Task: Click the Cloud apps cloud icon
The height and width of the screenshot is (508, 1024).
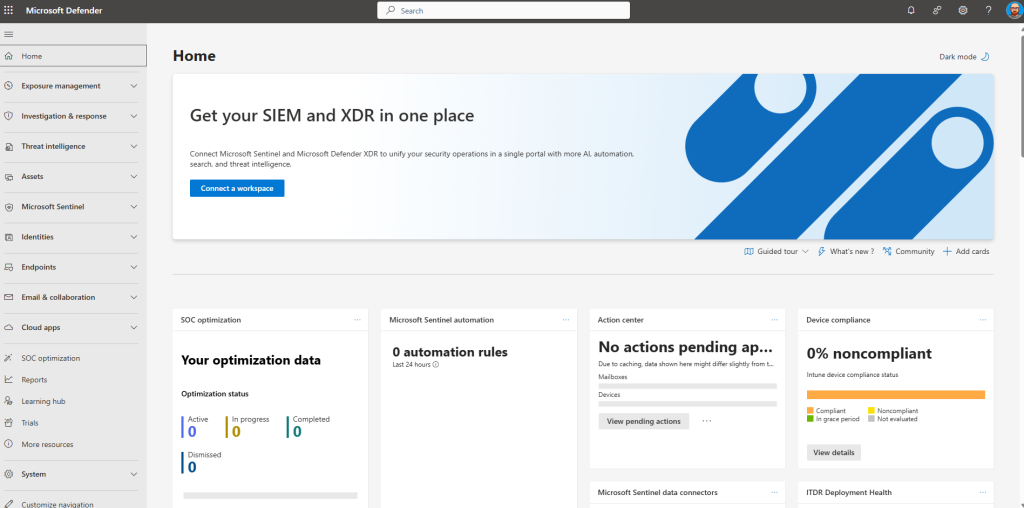Action: click(8, 327)
